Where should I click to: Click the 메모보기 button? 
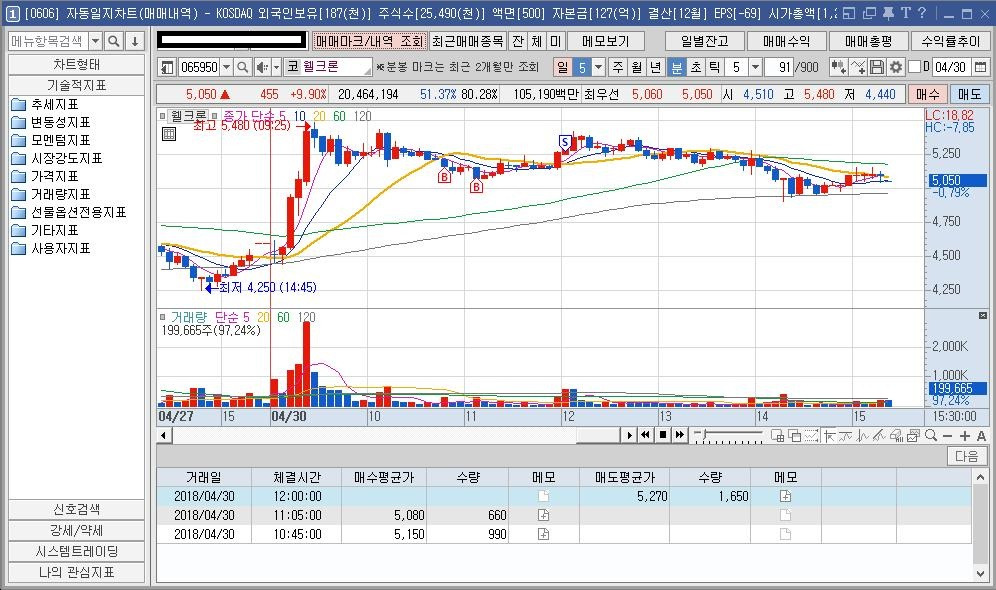coord(605,41)
